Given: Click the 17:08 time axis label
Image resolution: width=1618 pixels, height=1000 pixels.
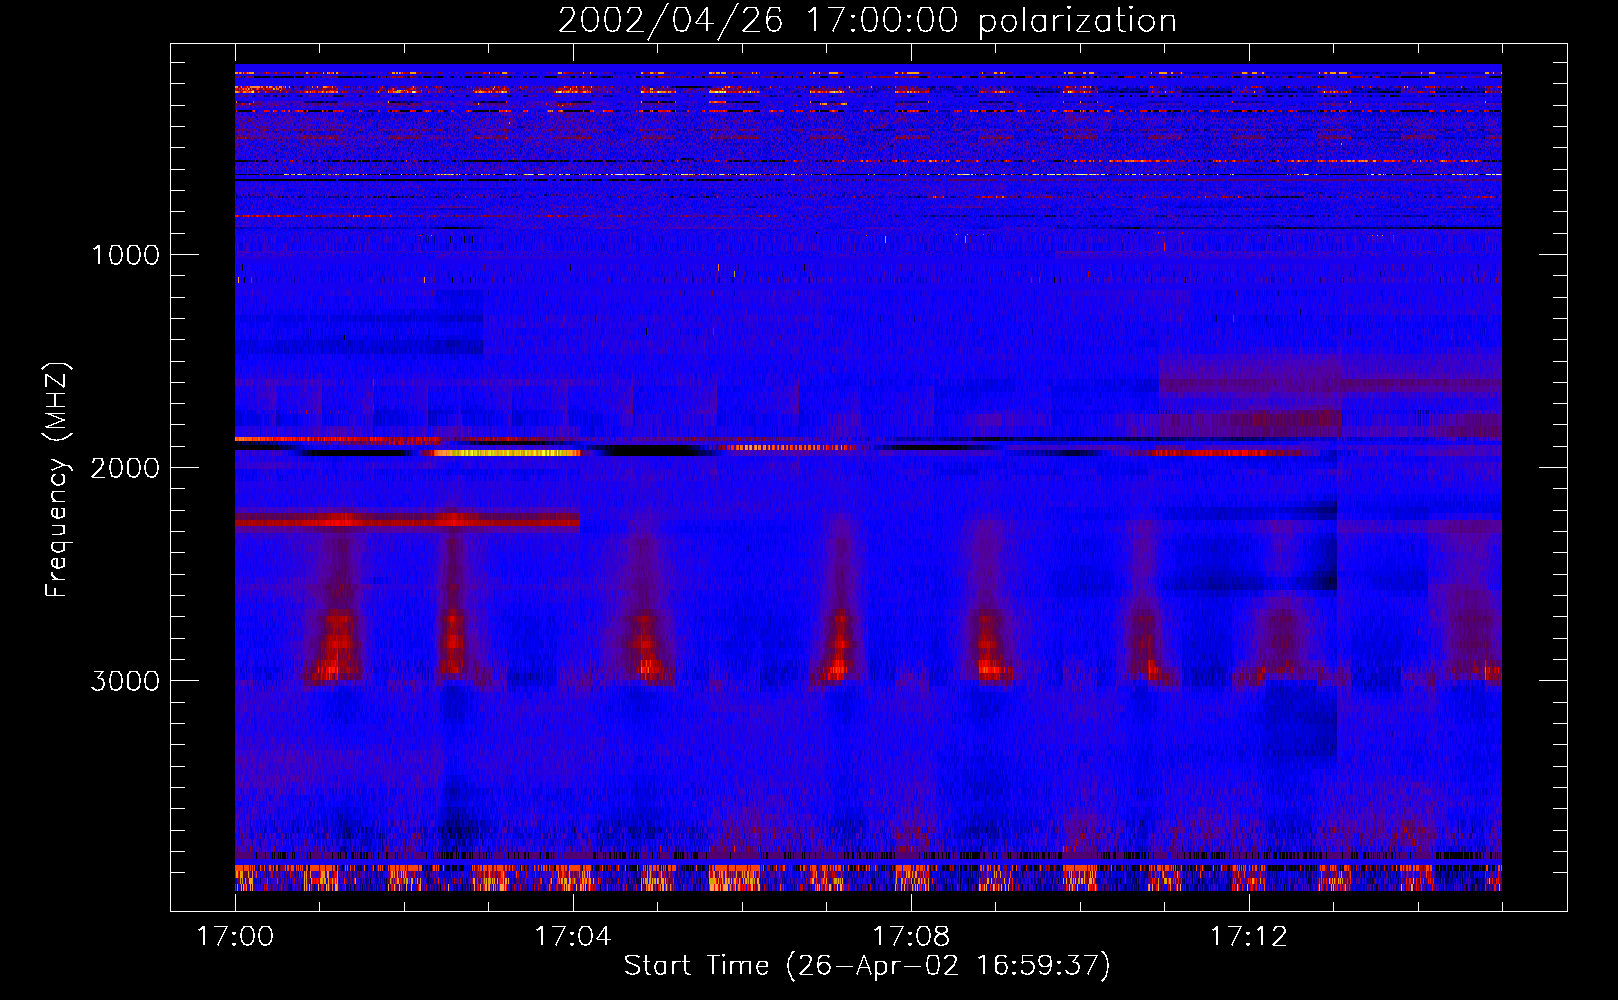Looking at the screenshot, I should [x=911, y=937].
